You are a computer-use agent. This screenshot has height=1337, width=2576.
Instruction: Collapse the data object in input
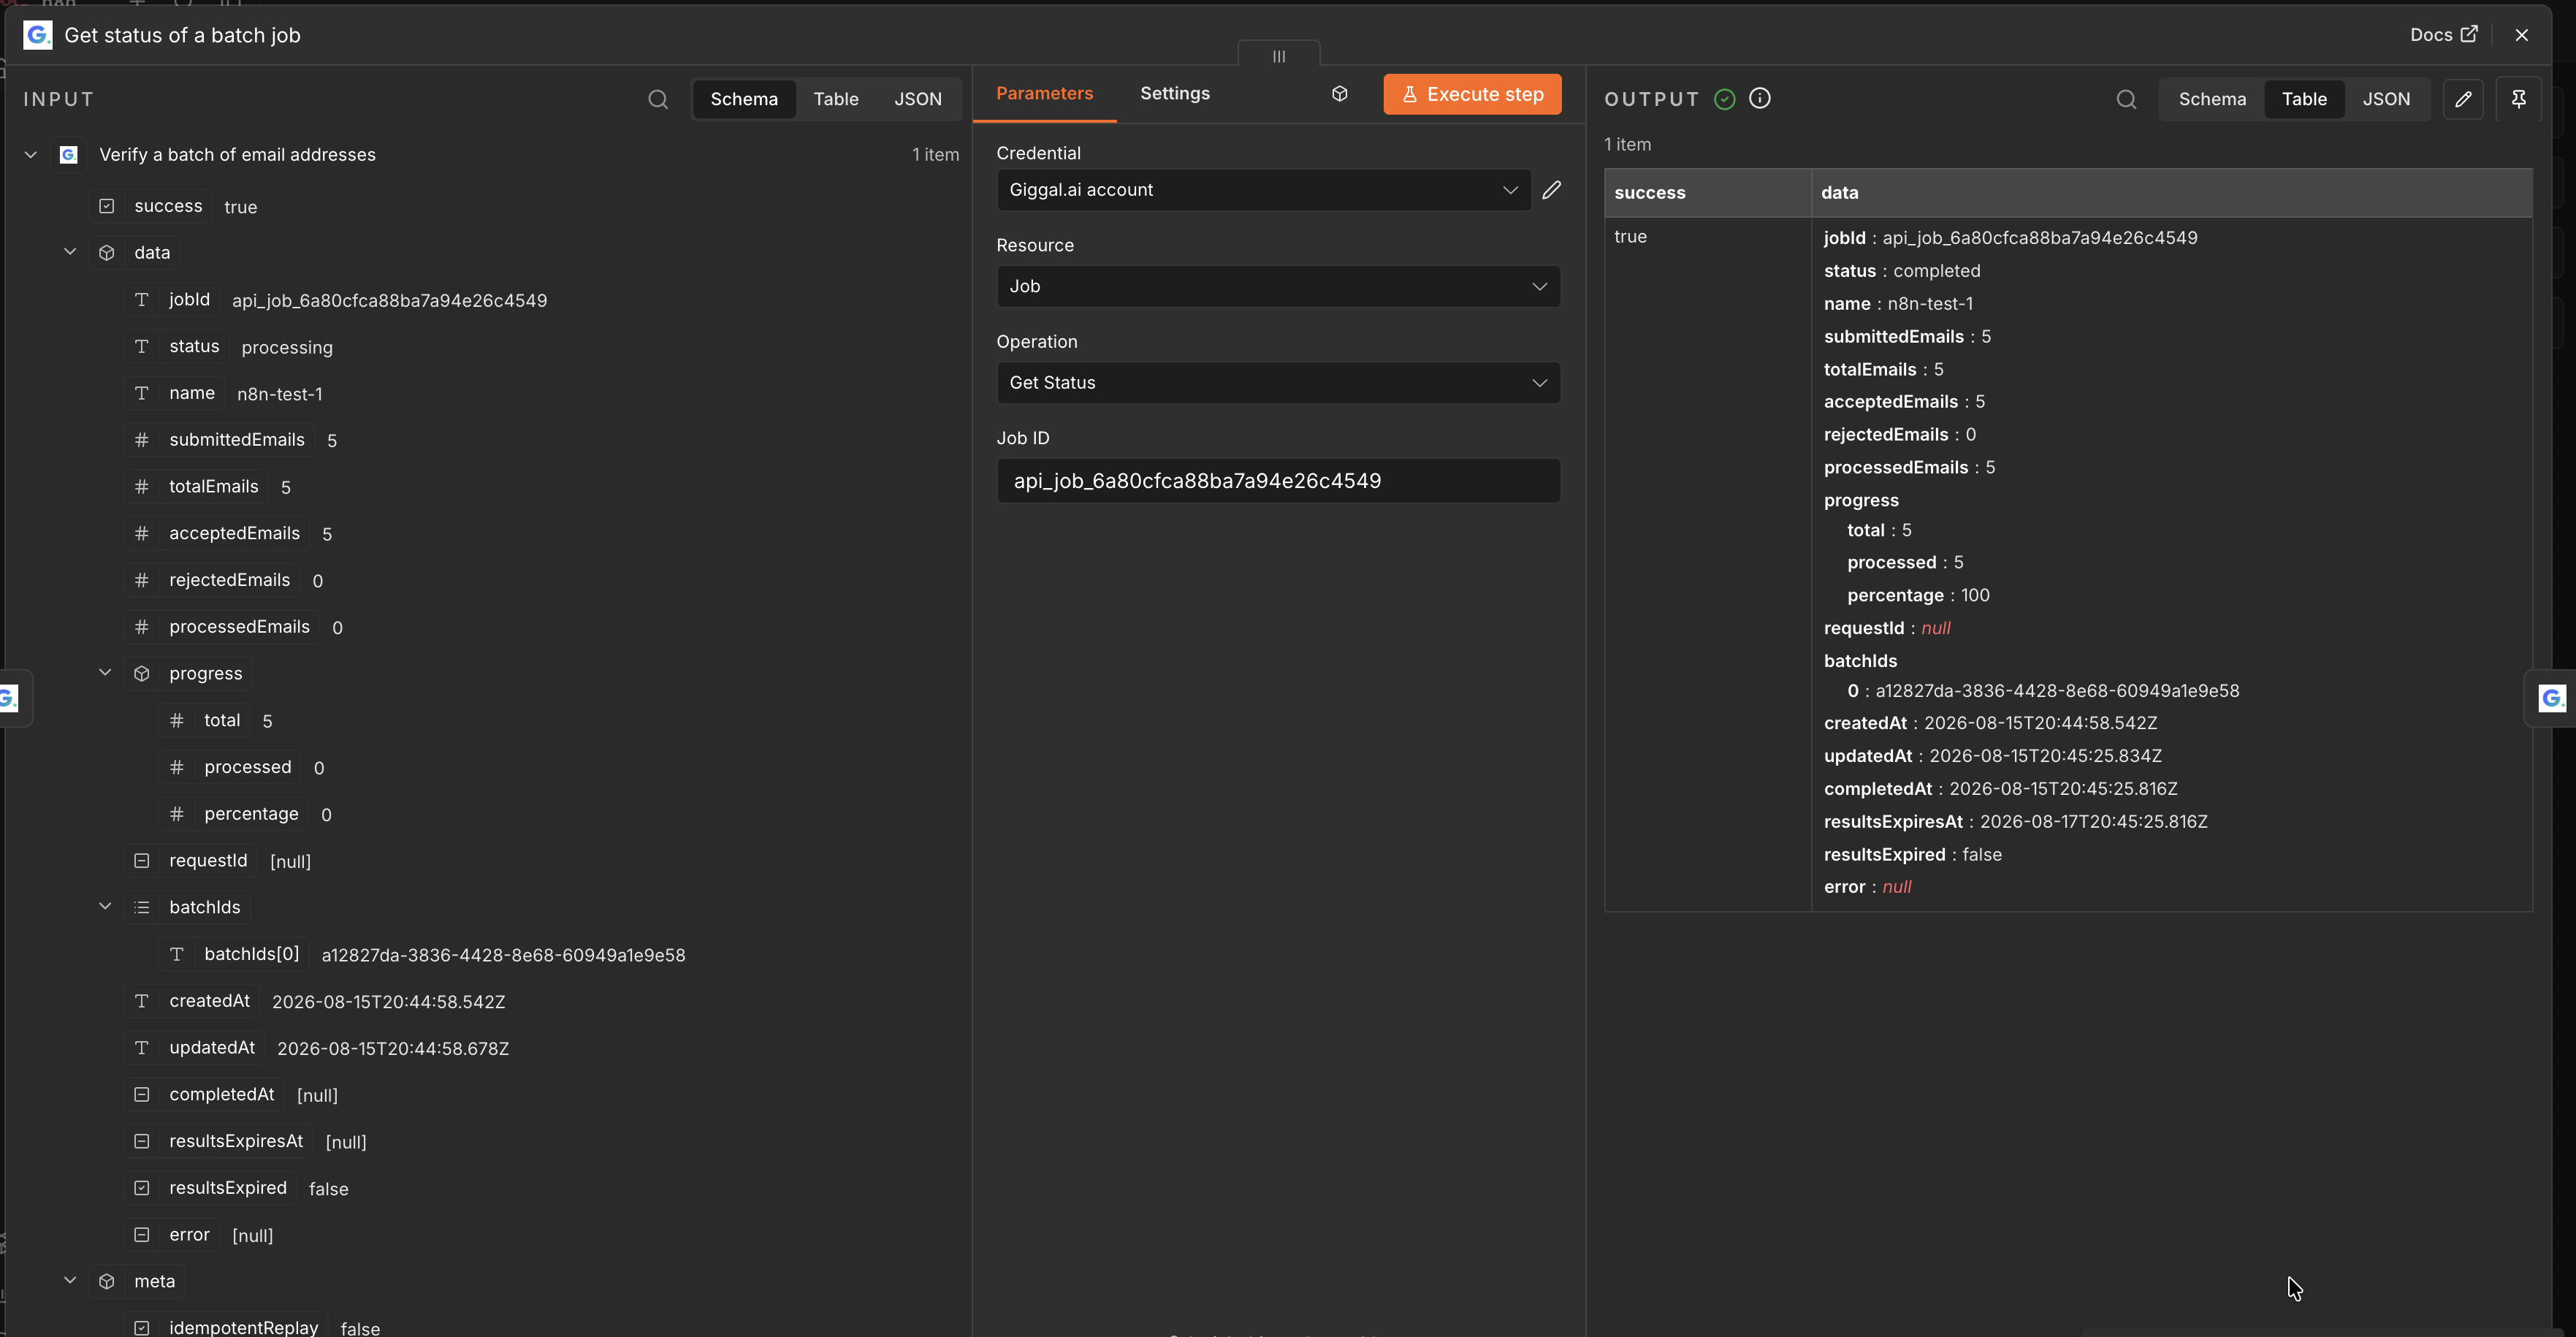point(70,252)
